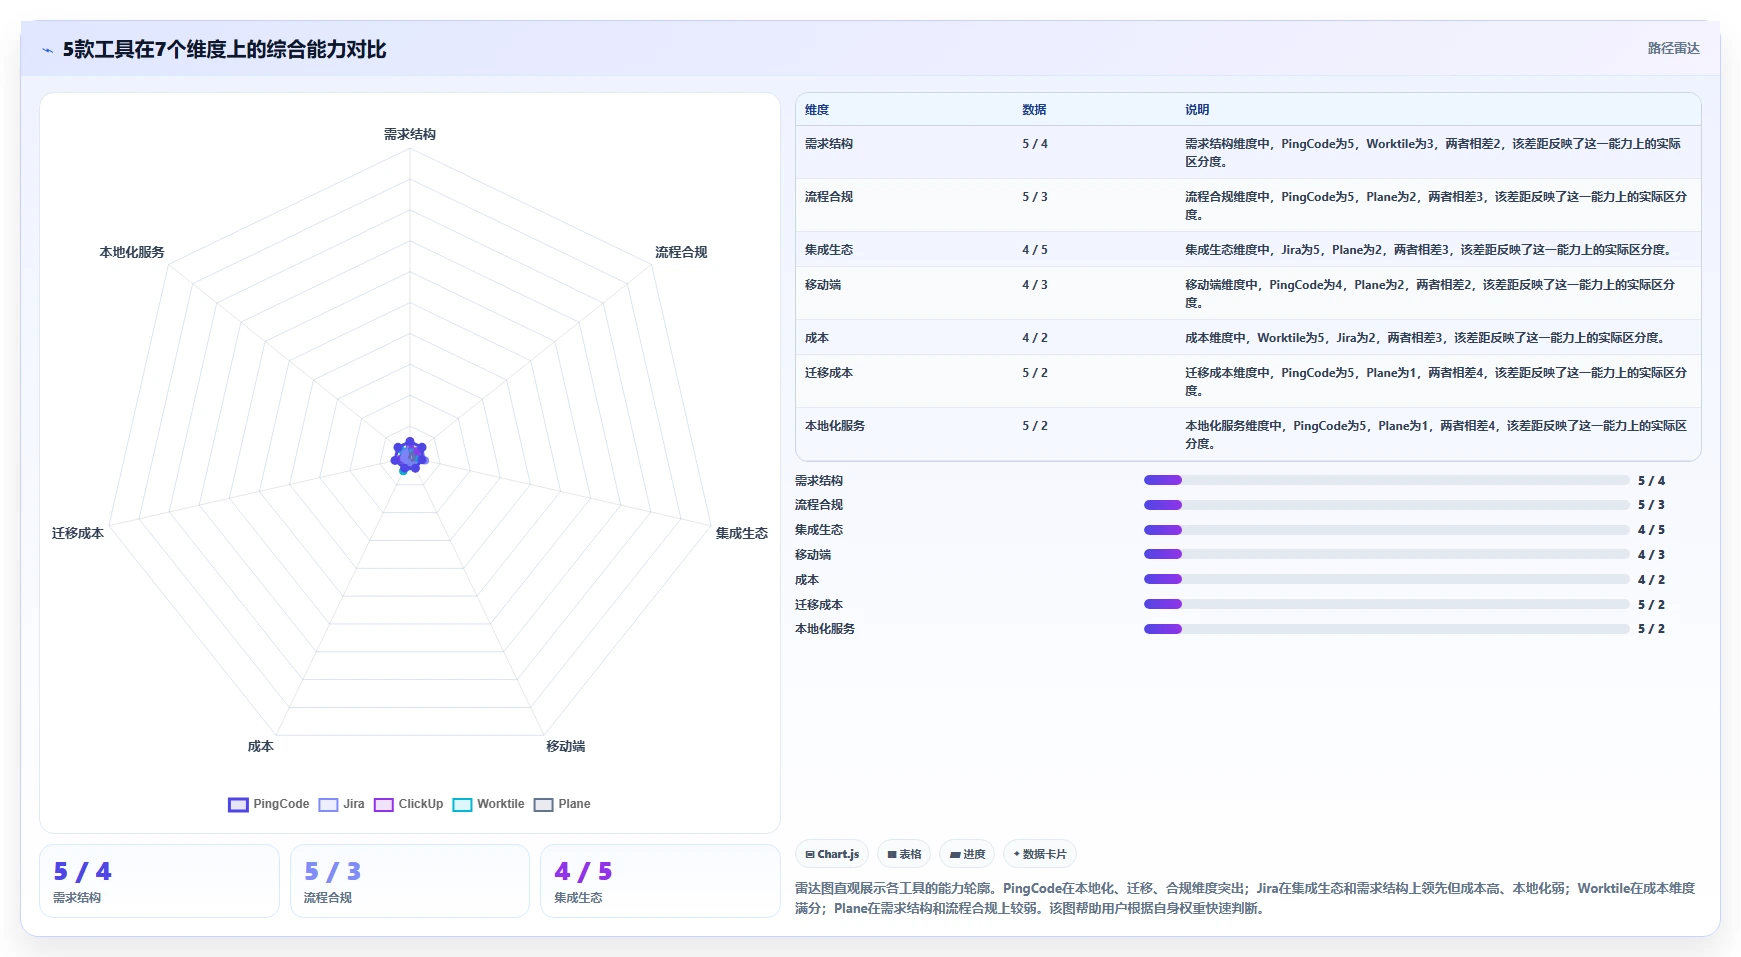Hide the ClickUp series in legend
This screenshot has height=957, width=1741.
[x=408, y=804]
